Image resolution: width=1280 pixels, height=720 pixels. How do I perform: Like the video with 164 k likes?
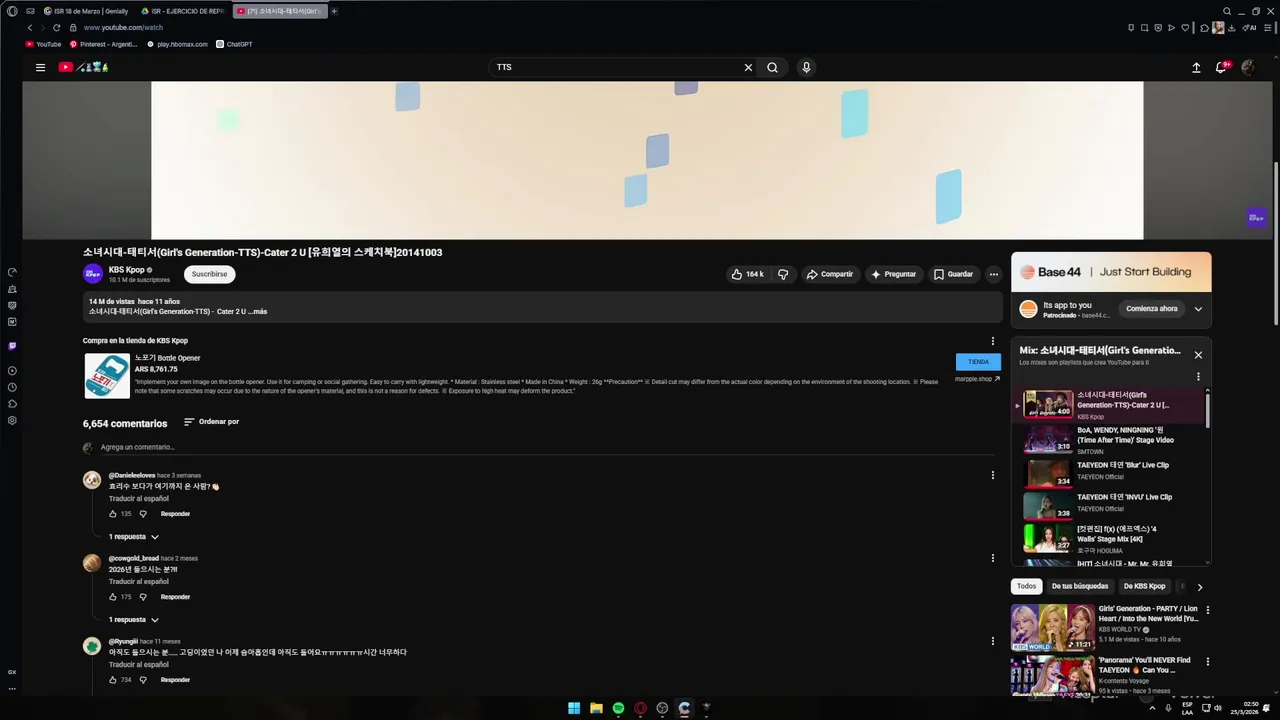coord(747,274)
